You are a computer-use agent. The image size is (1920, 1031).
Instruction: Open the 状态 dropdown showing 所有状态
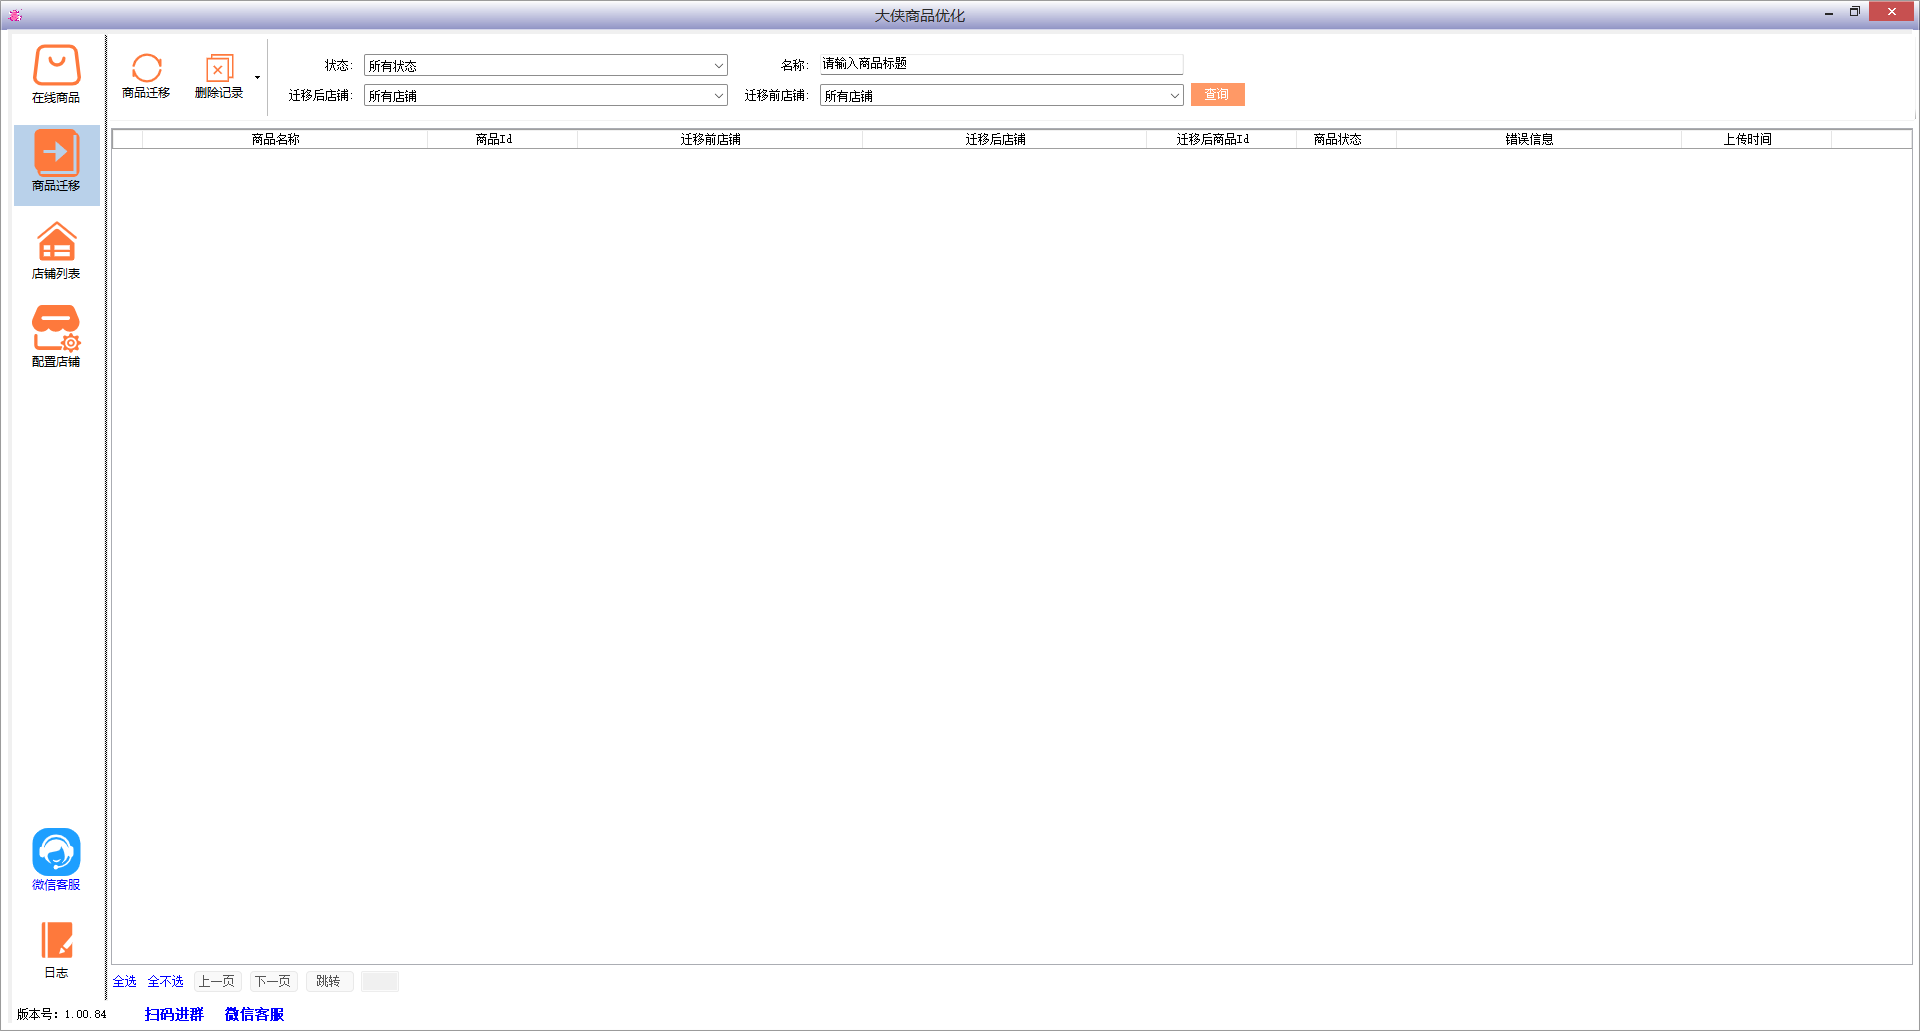[545, 65]
